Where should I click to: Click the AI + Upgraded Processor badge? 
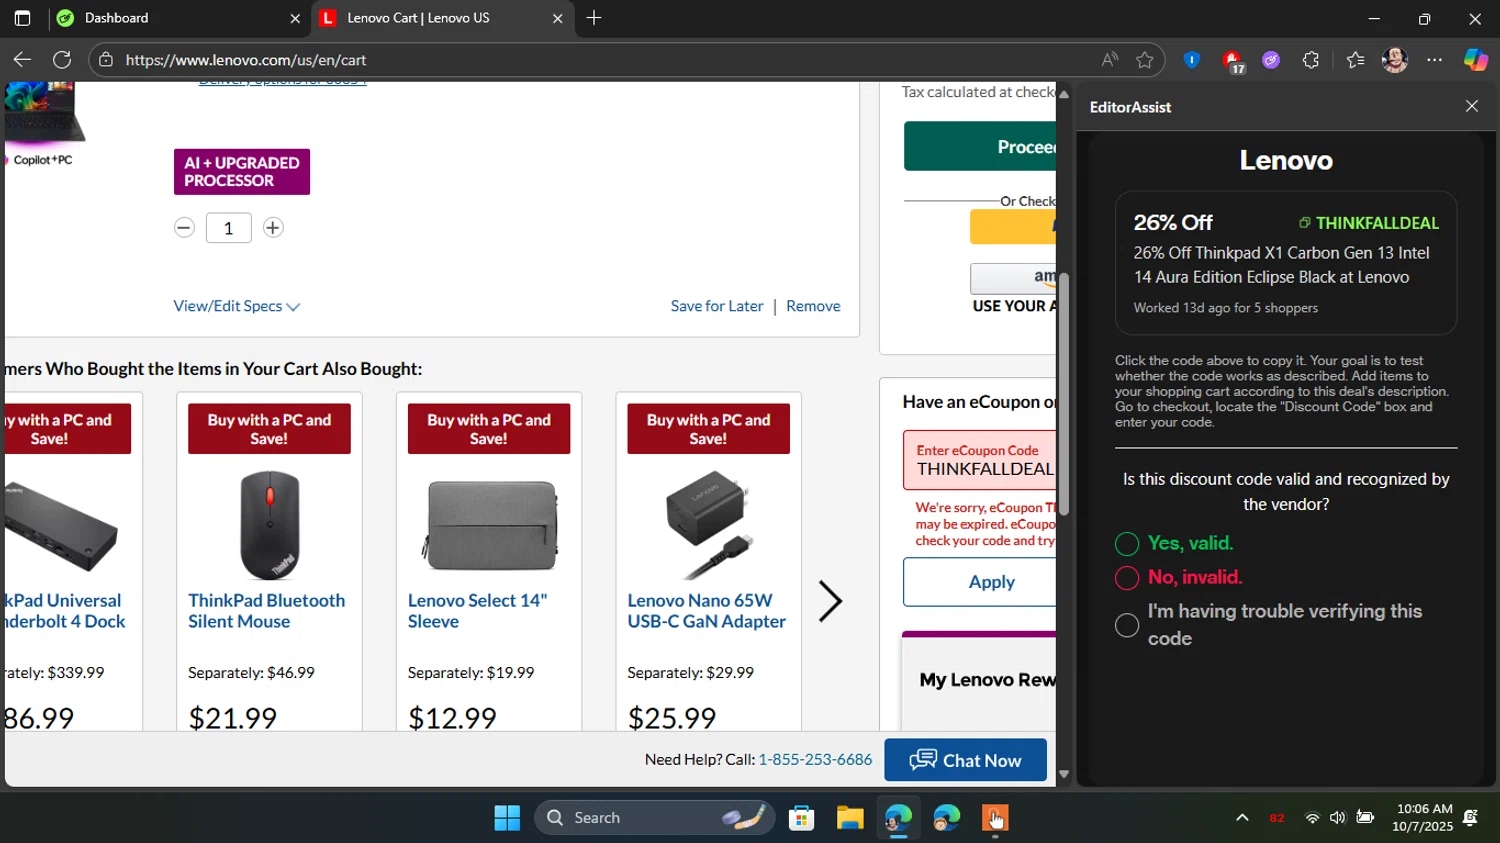point(242,172)
